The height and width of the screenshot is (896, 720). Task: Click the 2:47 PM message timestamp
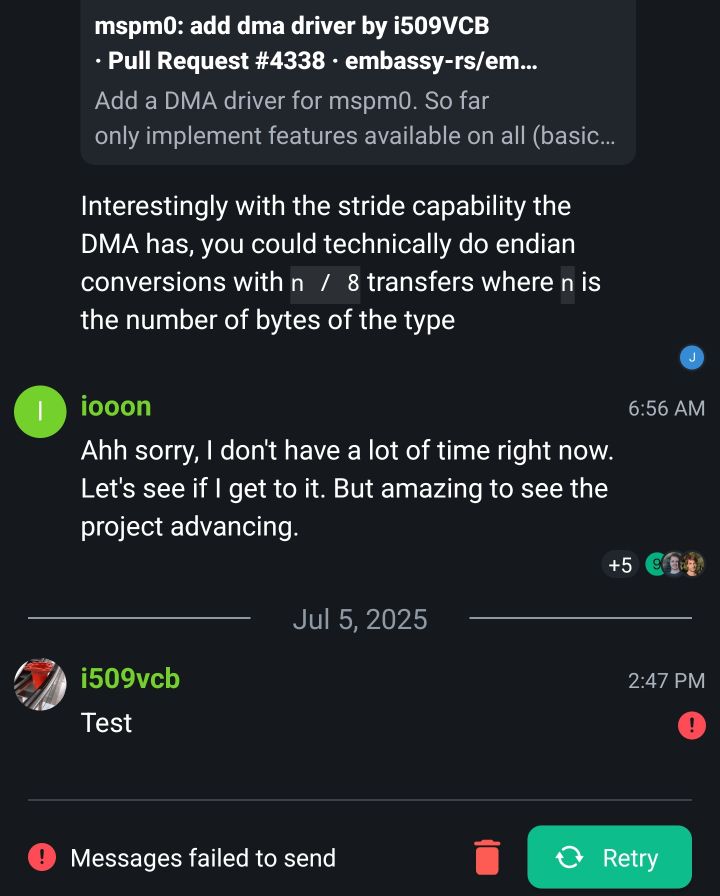pos(666,681)
